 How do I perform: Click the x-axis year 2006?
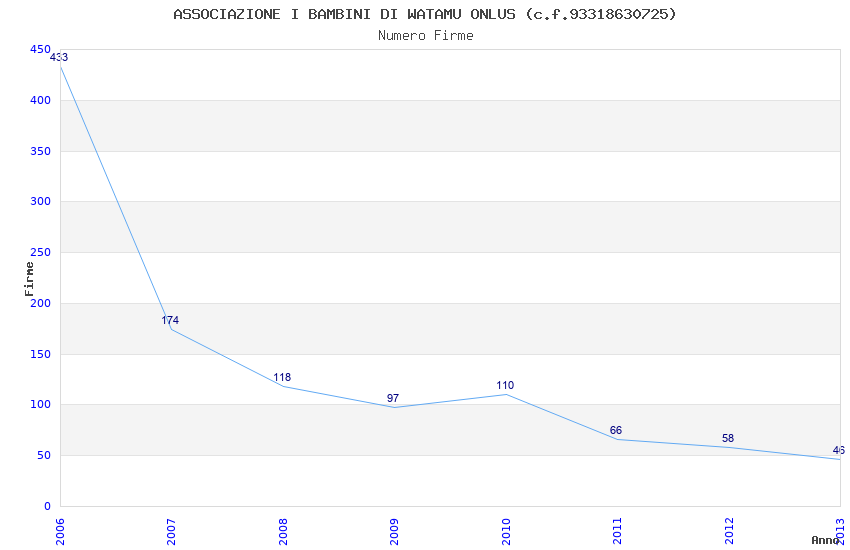click(60, 532)
